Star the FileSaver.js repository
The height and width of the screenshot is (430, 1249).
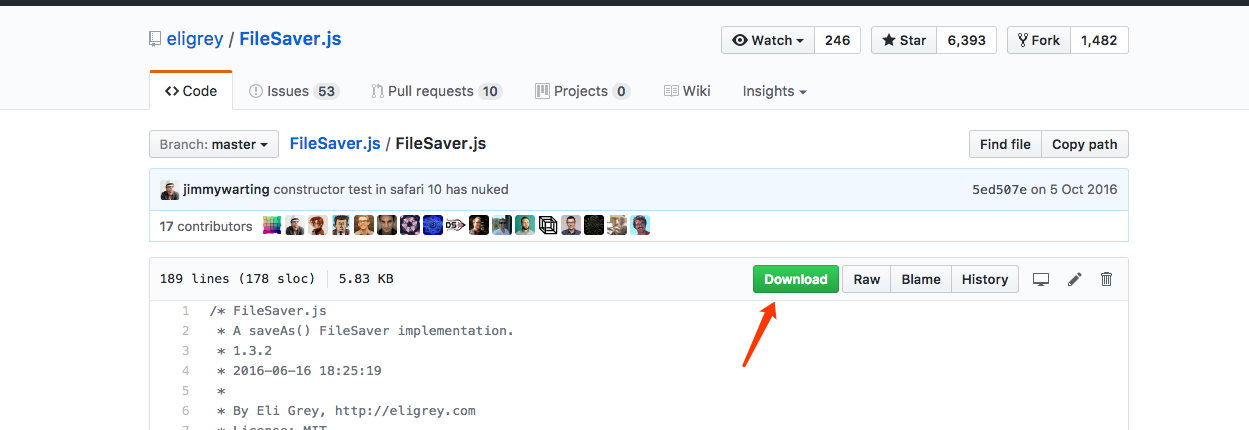tap(904, 40)
